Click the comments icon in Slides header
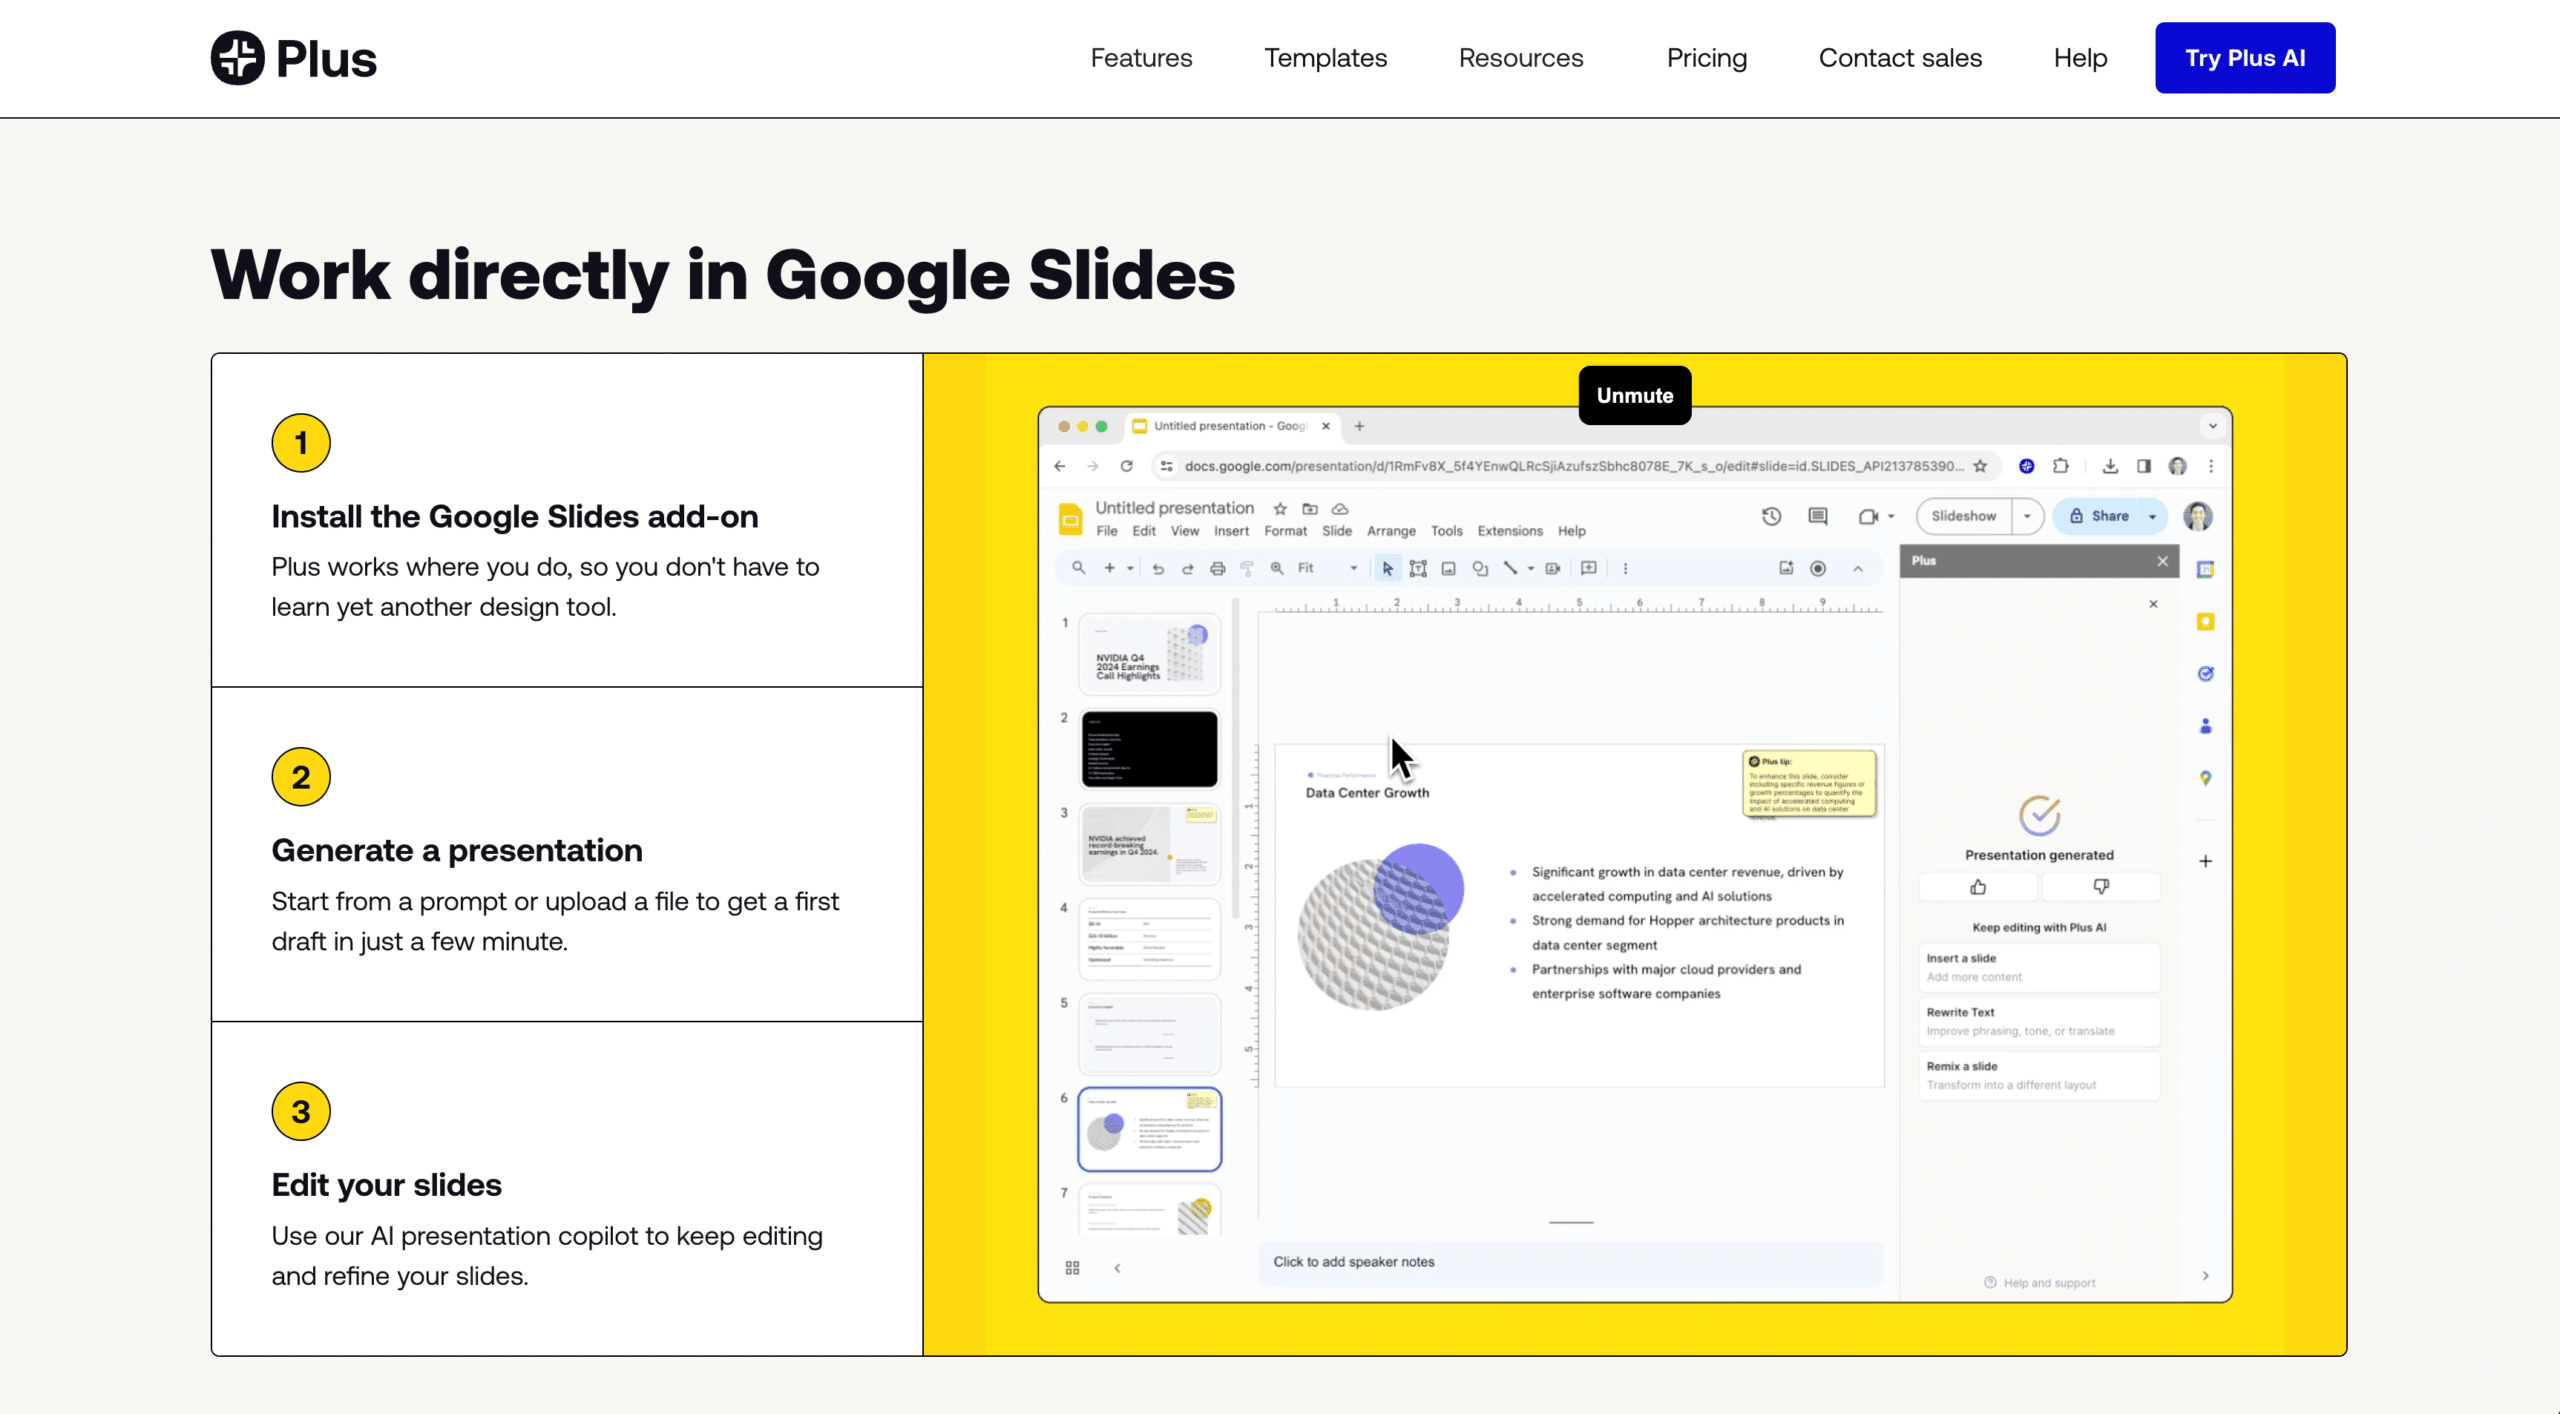The height and width of the screenshot is (1414, 2560). point(1818,516)
